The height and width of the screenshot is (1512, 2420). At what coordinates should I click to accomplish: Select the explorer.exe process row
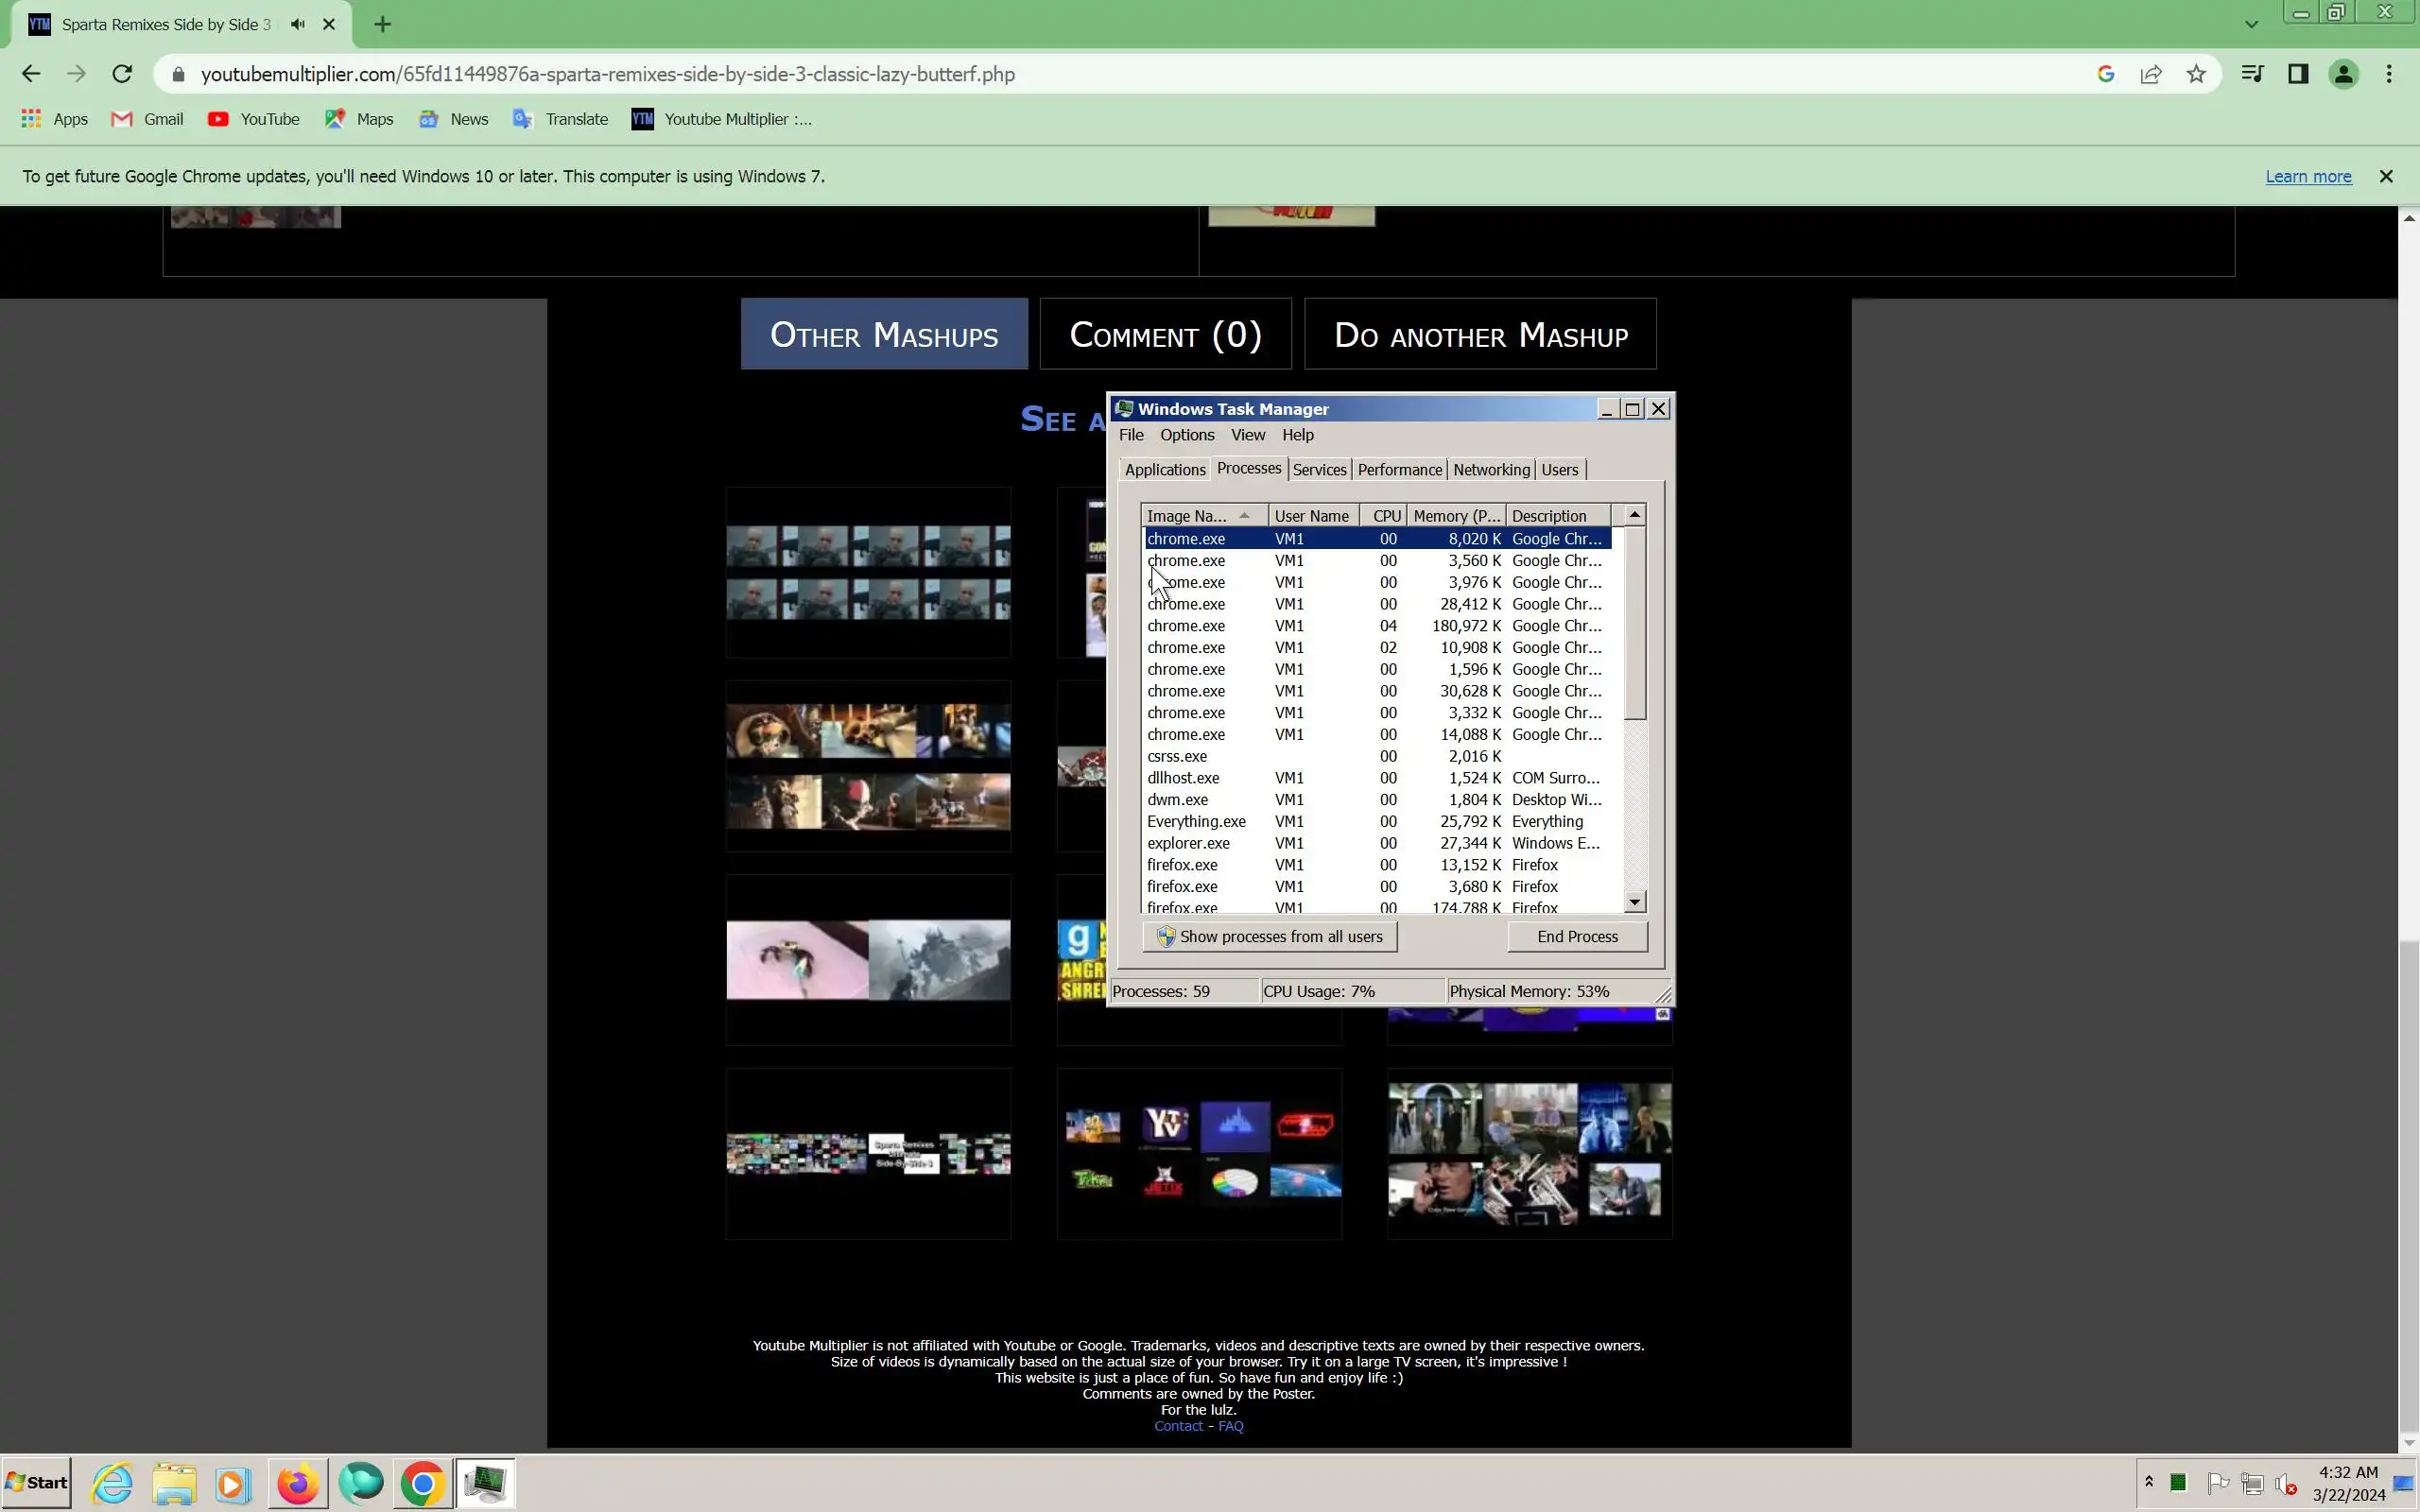1188,843
